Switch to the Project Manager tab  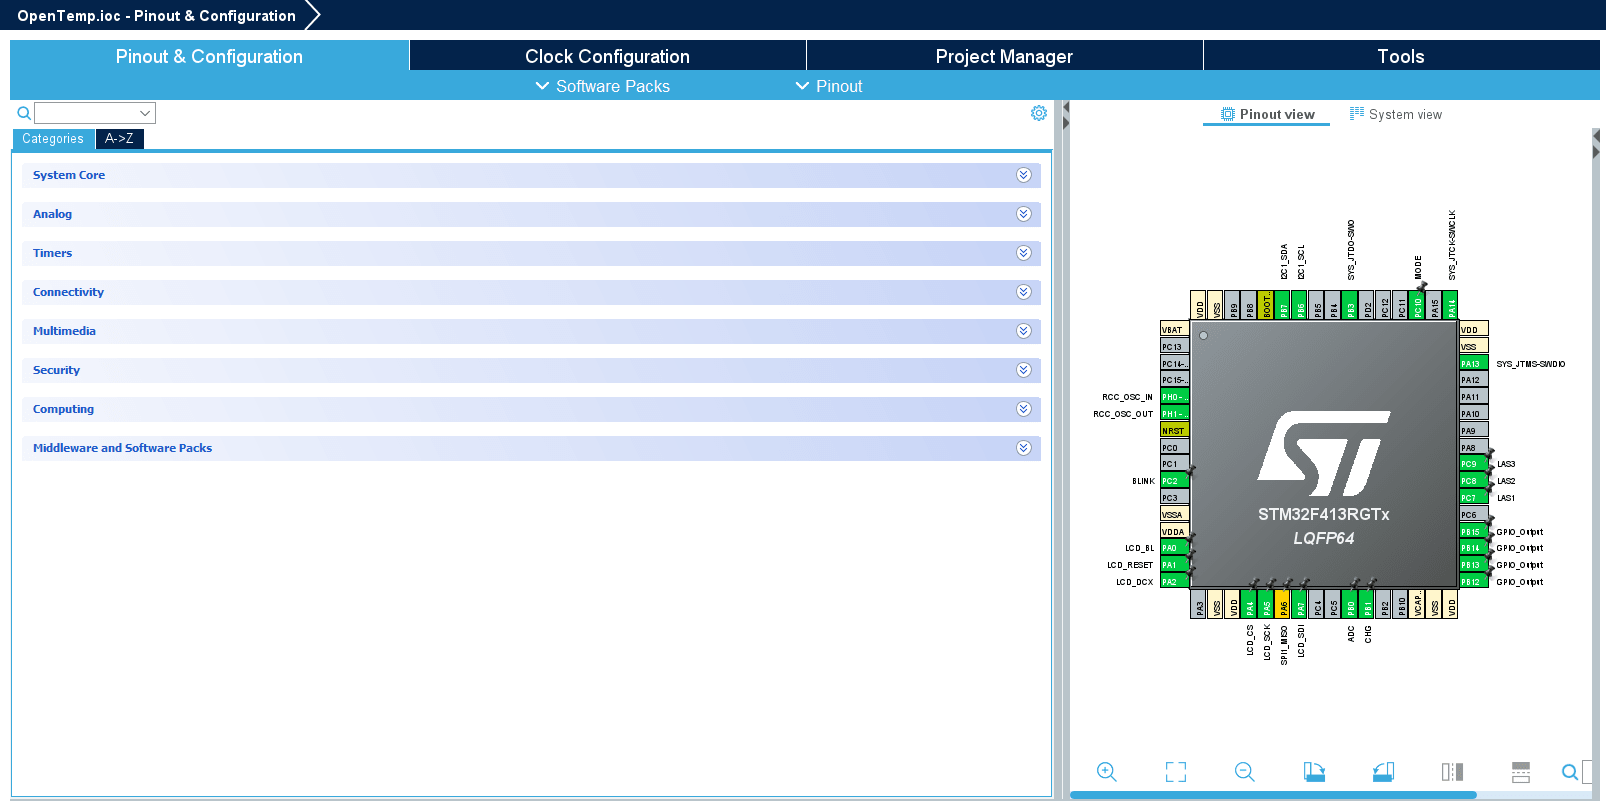[x=1004, y=56]
